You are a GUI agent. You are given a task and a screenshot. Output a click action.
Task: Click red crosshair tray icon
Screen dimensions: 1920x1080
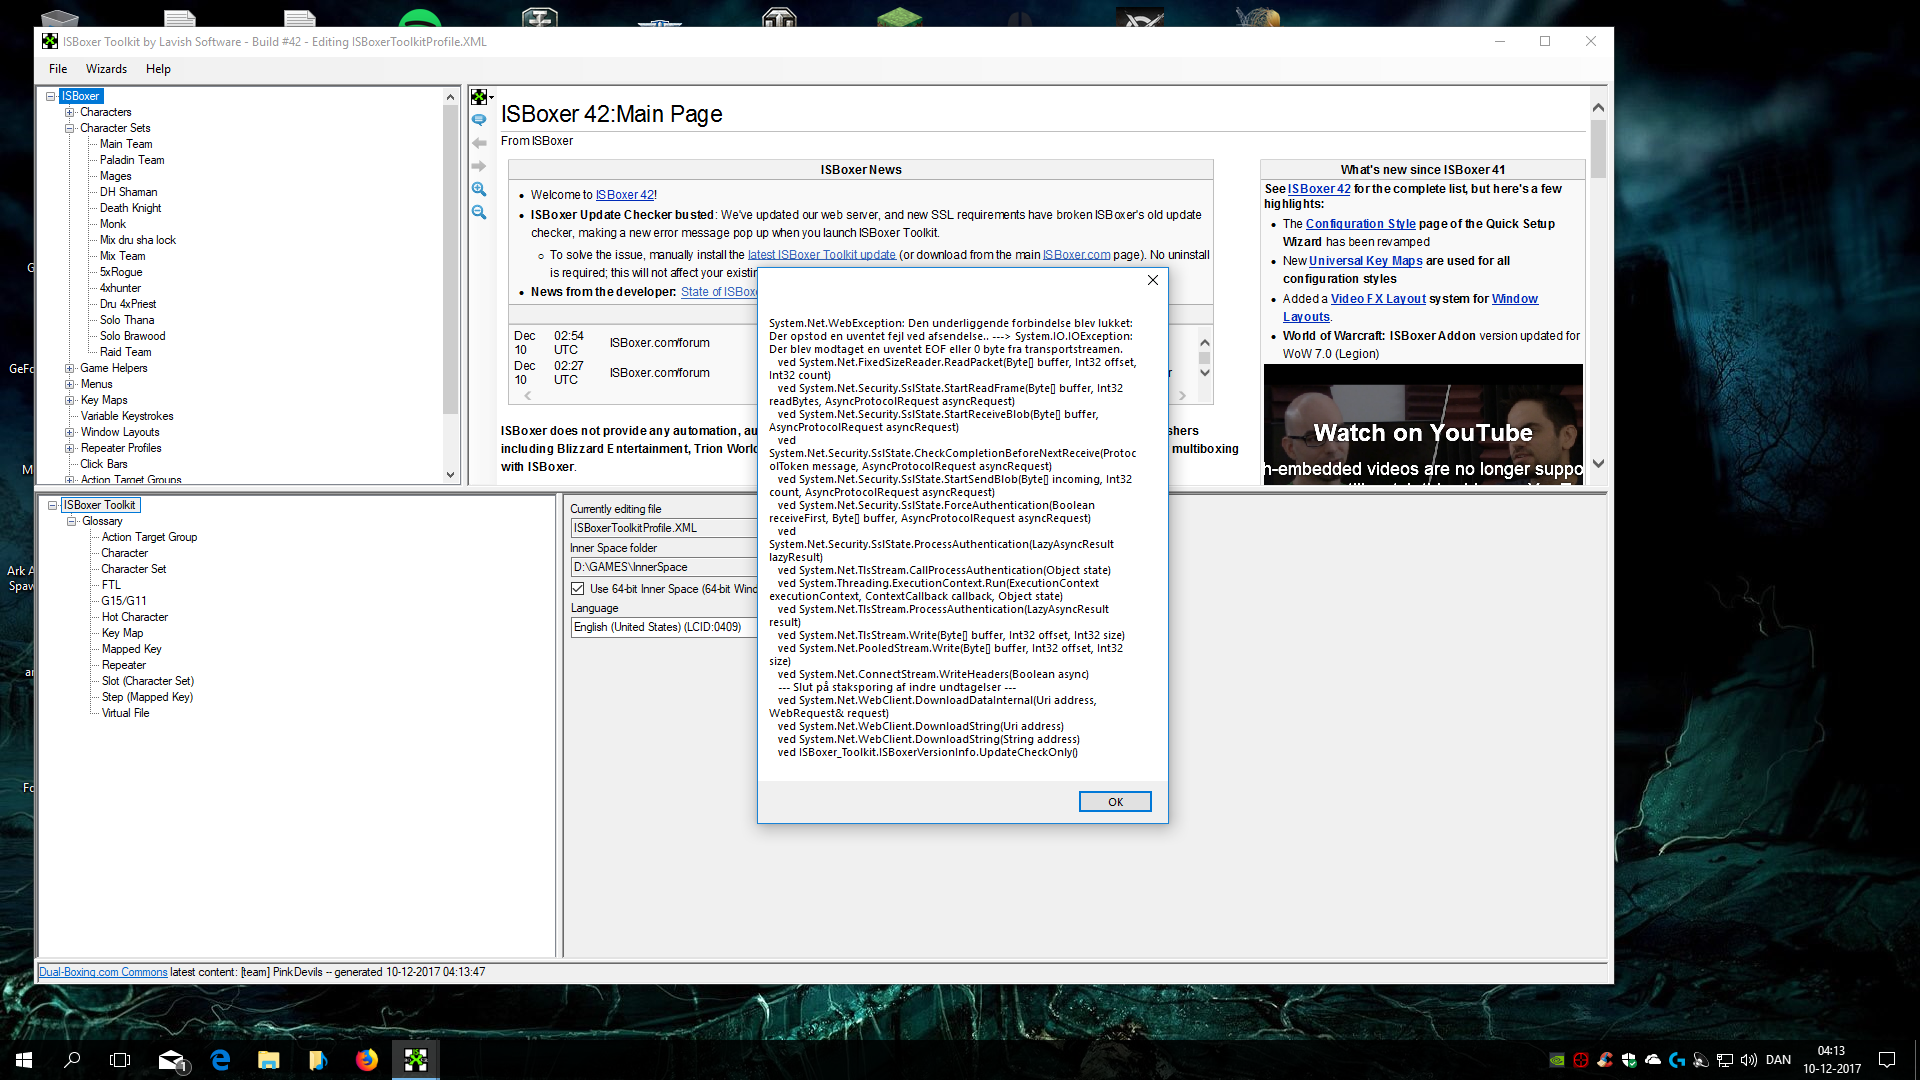[x=1581, y=1060]
